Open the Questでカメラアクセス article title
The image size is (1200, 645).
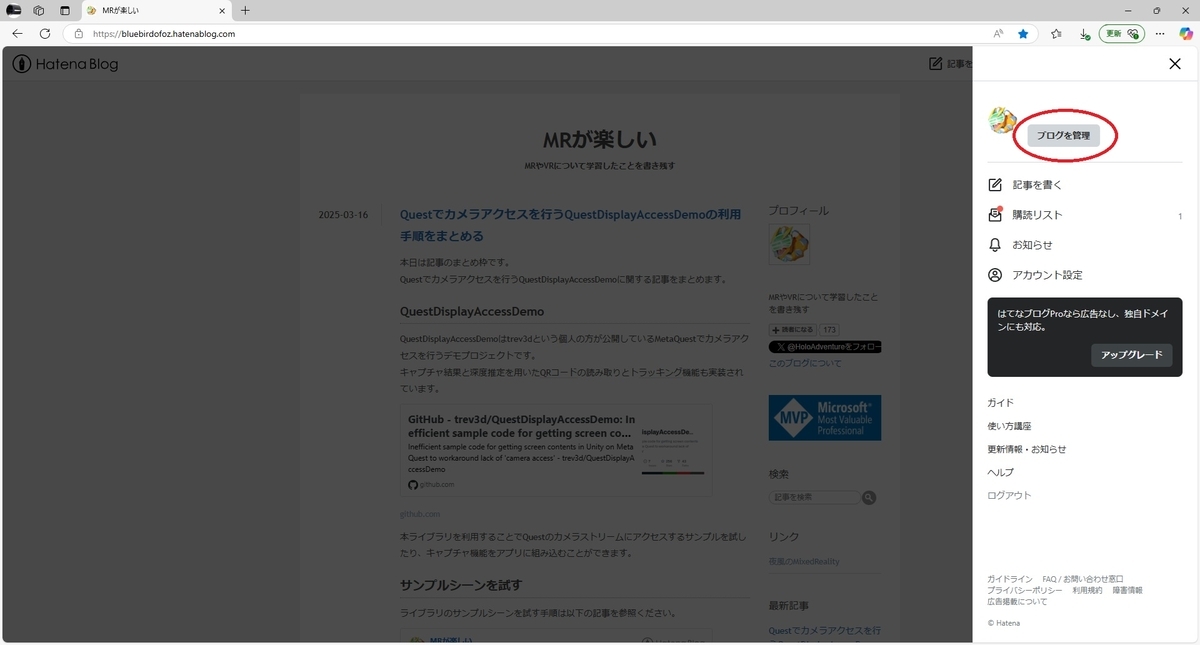click(571, 225)
